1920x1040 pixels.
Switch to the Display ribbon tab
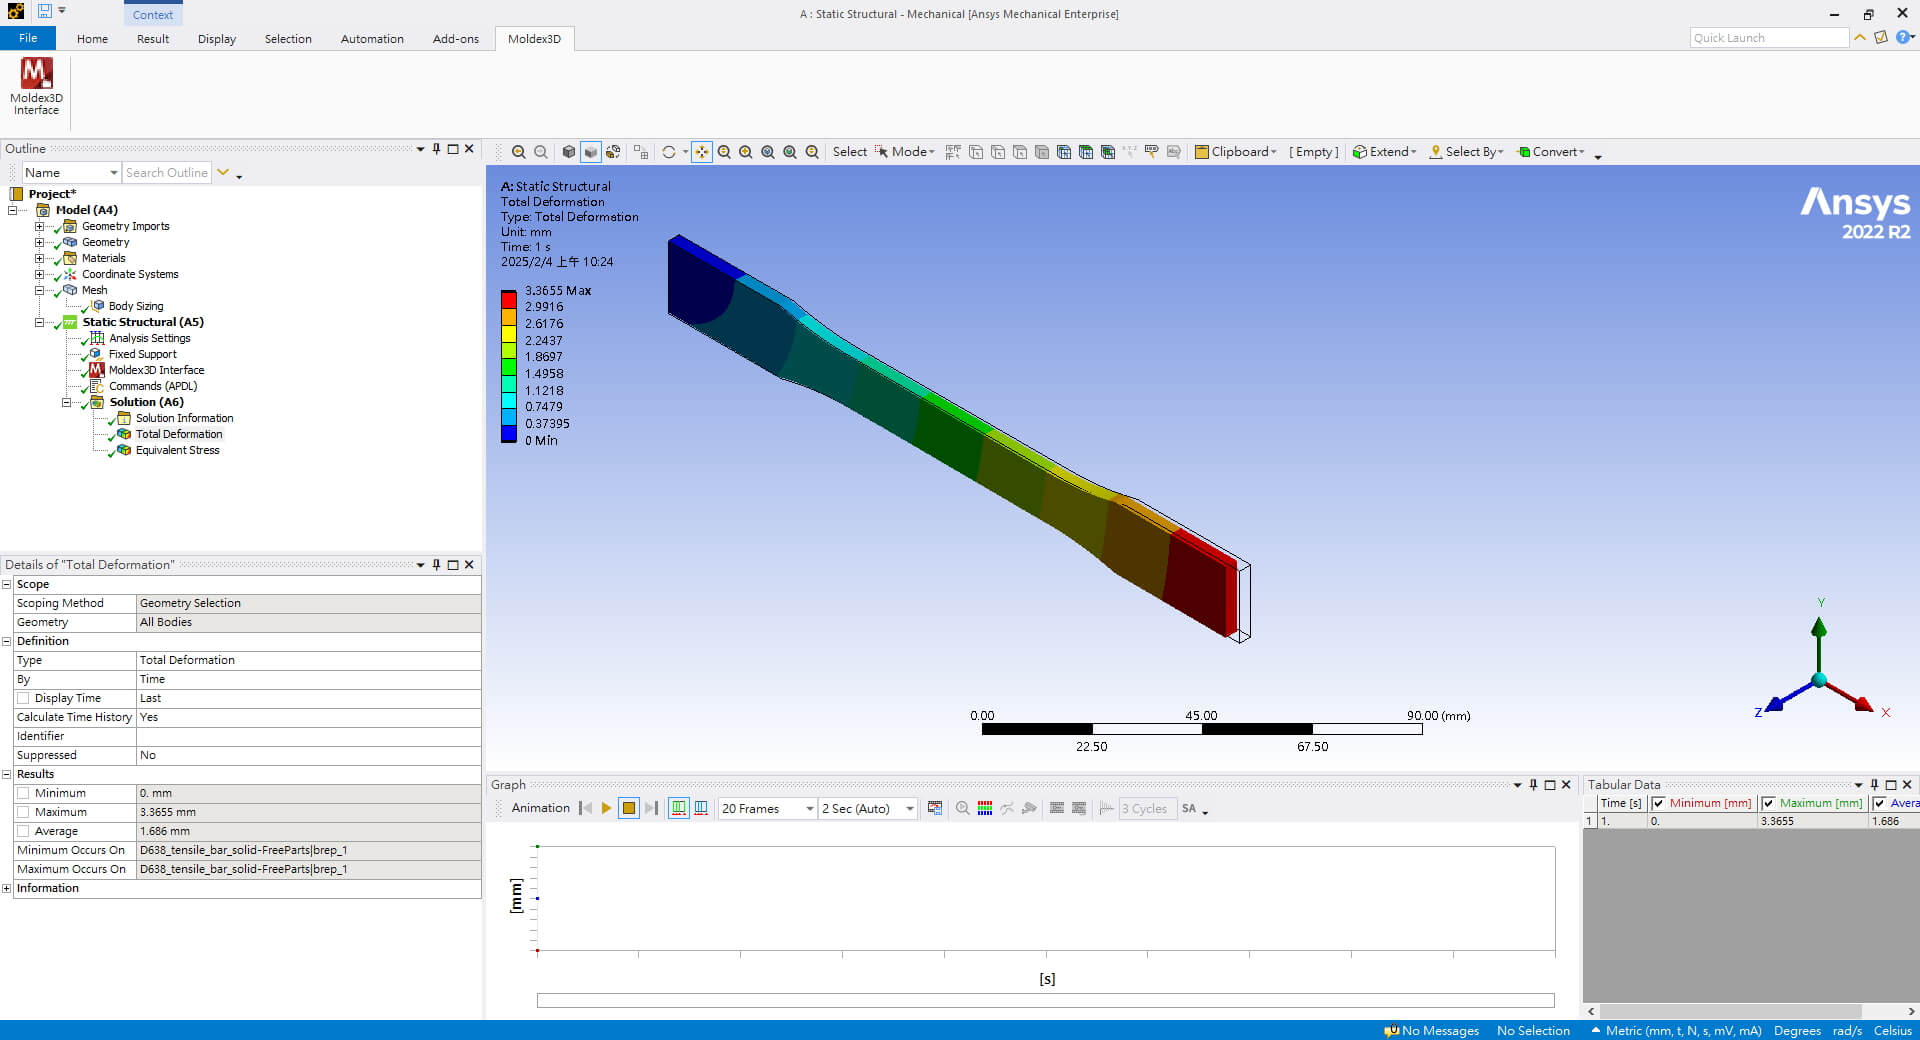pyautogui.click(x=216, y=39)
